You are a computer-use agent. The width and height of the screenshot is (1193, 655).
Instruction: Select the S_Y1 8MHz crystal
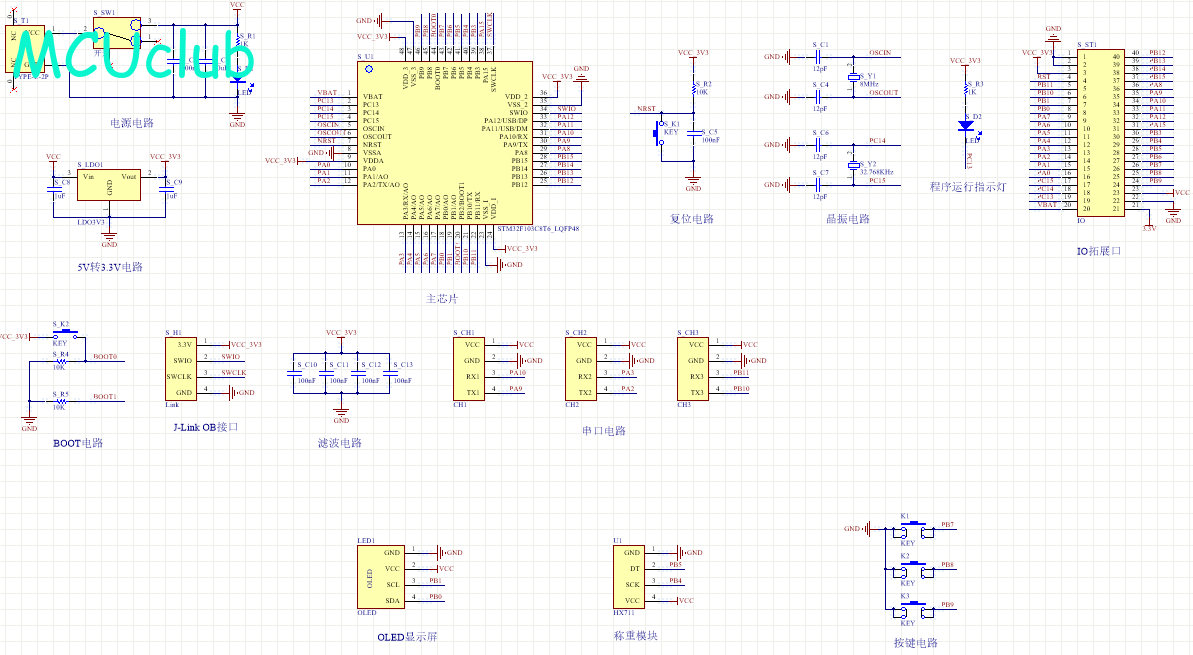click(x=854, y=76)
